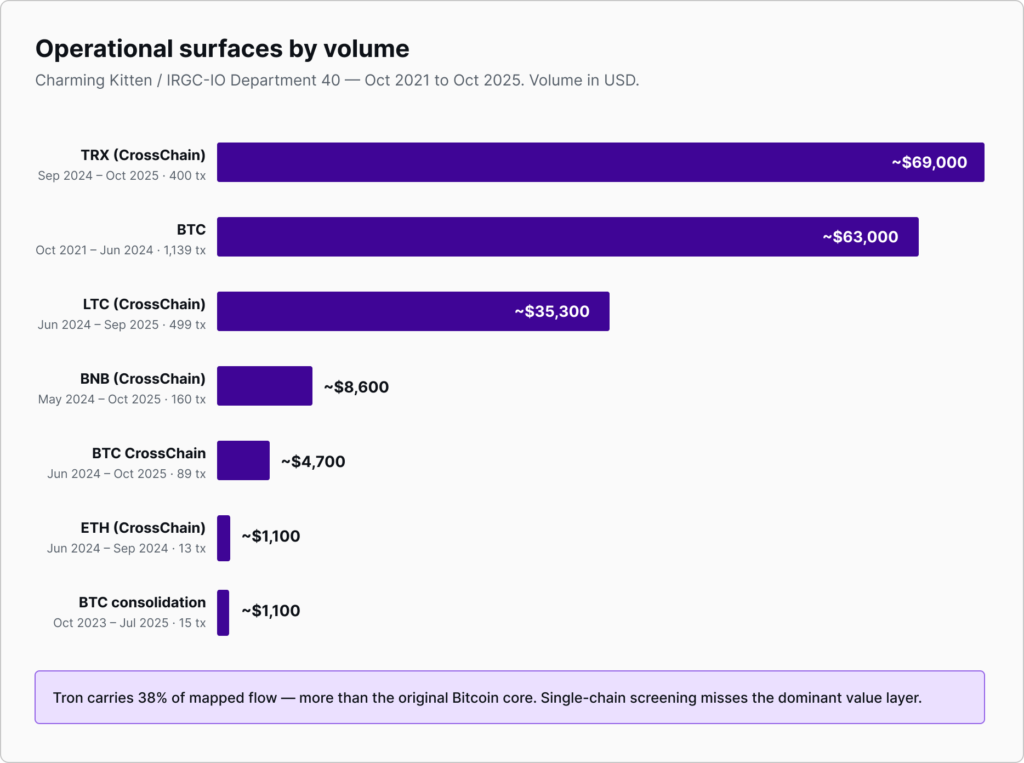Click the ~$1,100 label beside ETH bar

pos(271,536)
